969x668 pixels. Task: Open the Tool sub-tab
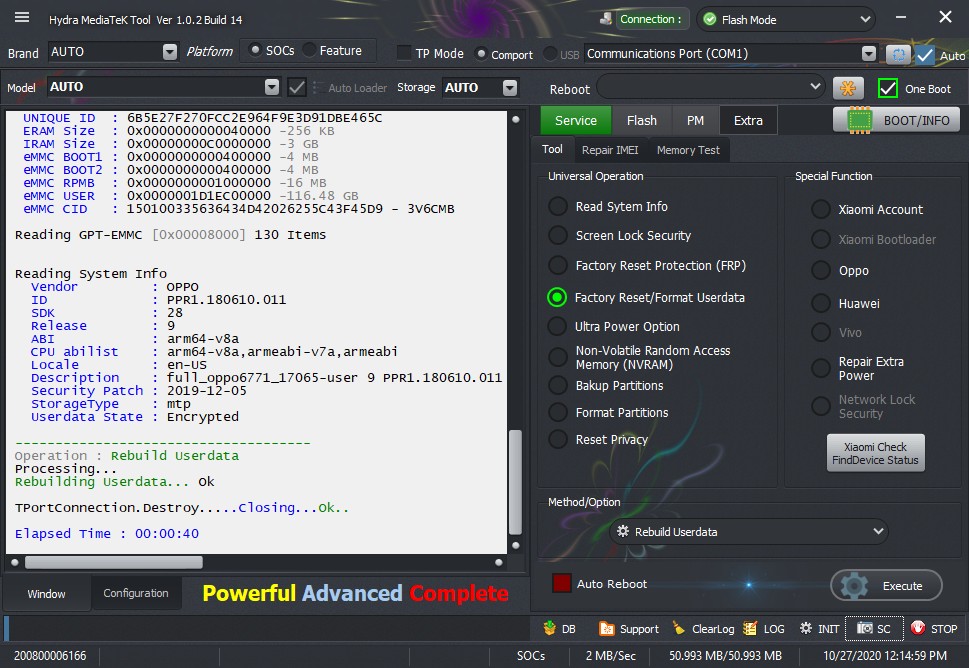click(x=552, y=150)
